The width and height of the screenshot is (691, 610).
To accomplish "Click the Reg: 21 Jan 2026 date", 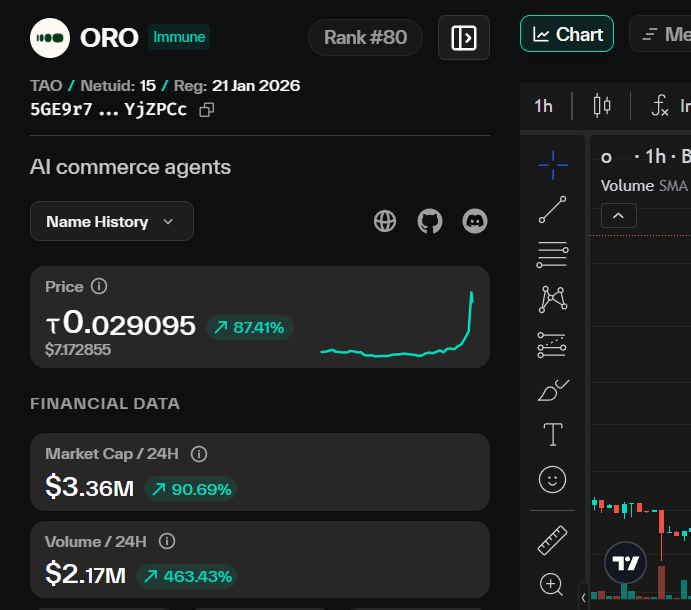I will click(237, 86).
